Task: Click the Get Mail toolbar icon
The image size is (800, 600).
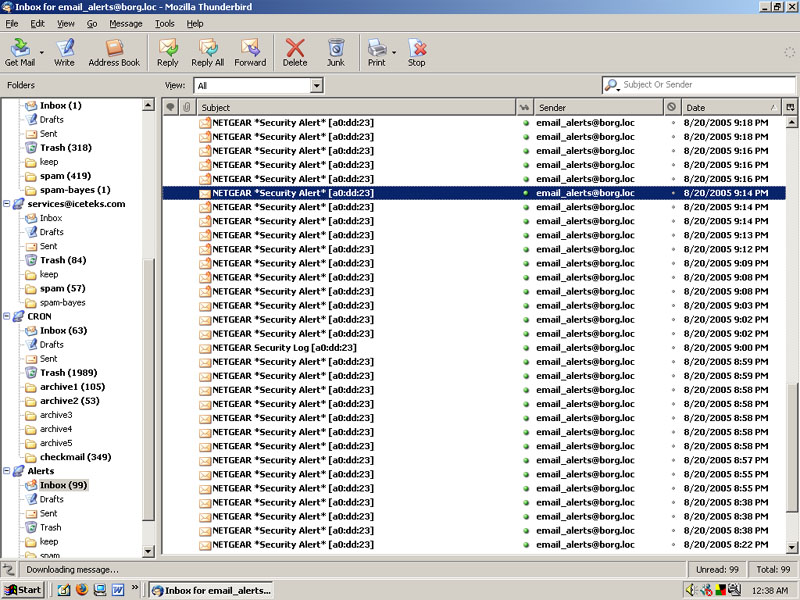Action: tap(20, 52)
